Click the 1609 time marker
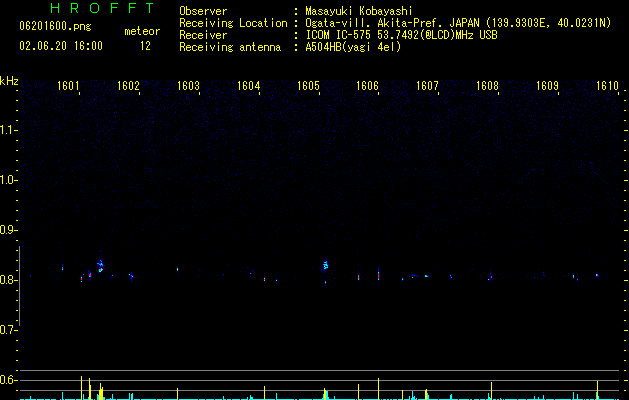Viewport: 629px width, 400px height. pos(547,86)
